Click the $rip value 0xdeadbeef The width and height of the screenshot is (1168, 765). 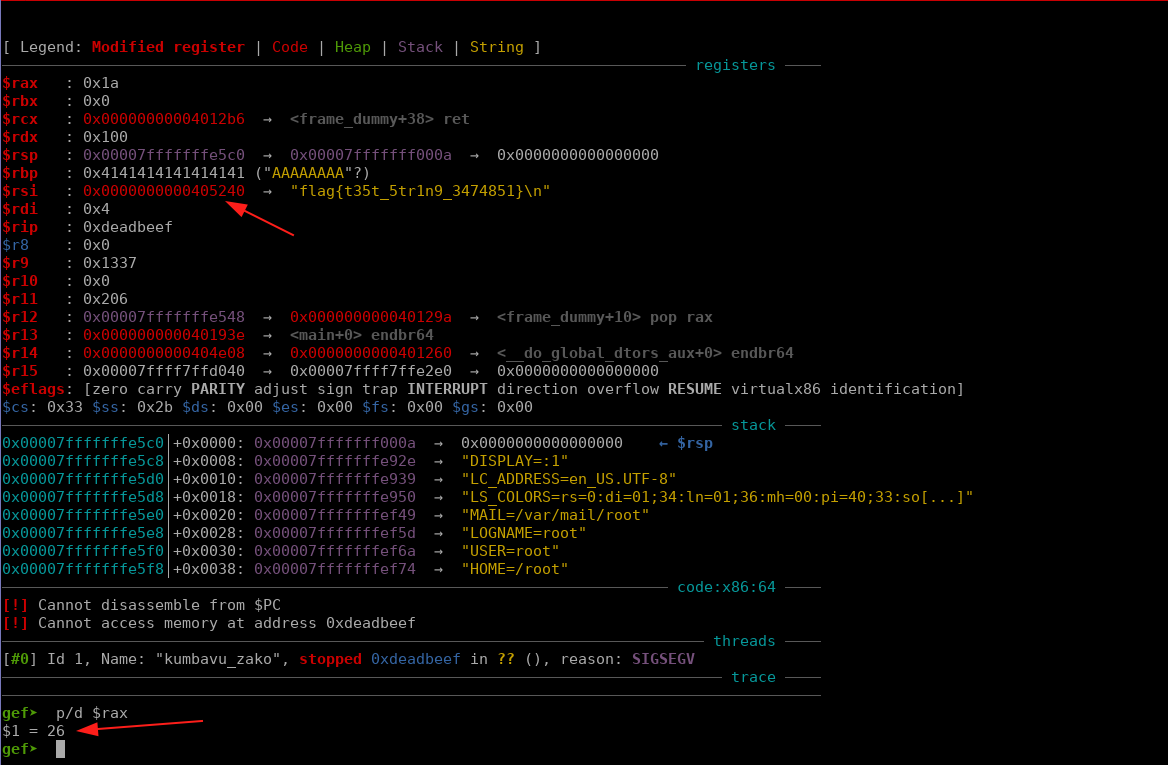[128, 227]
